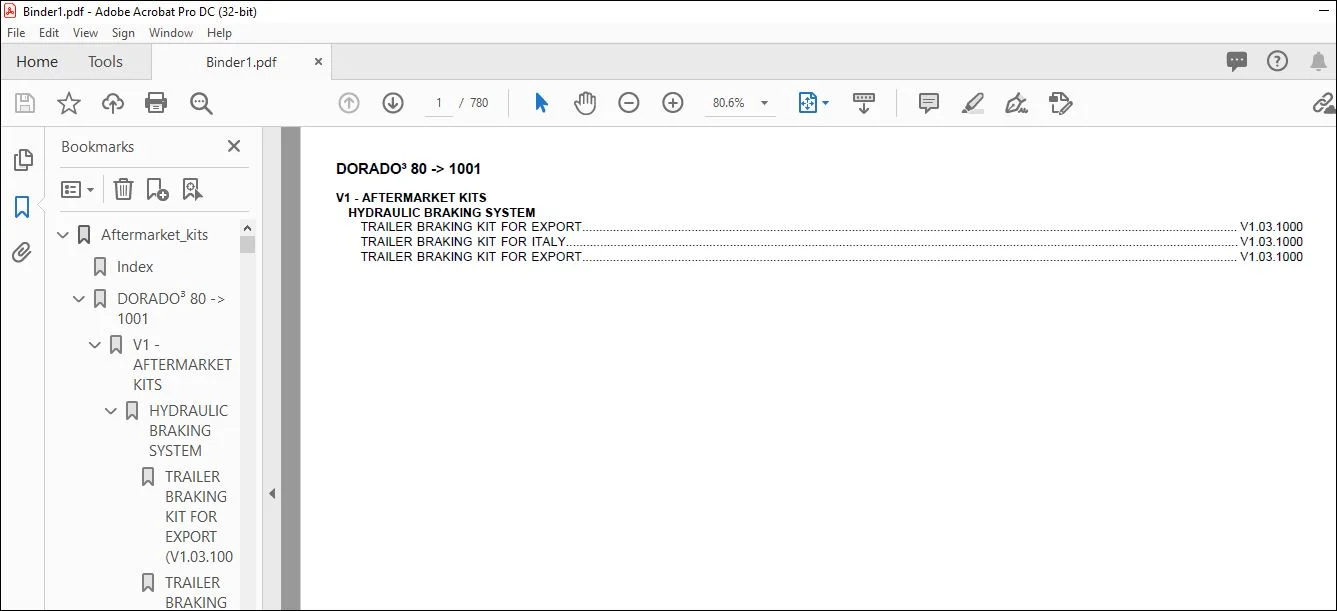Click the bookmarks panel scrollbar thumb
Image resolution: width=1337 pixels, height=611 pixels.
coord(248,244)
